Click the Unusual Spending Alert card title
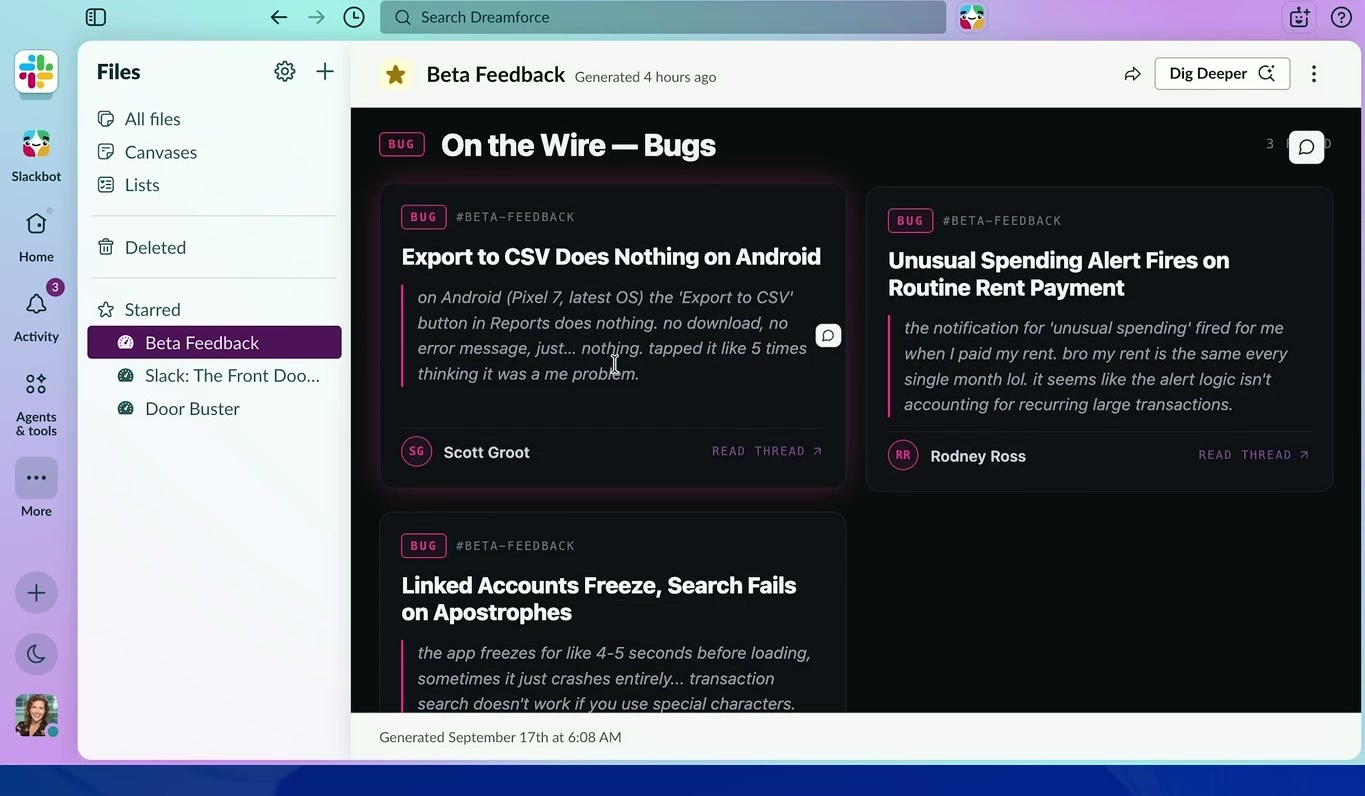This screenshot has width=1365, height=796. coord(1058,274)
